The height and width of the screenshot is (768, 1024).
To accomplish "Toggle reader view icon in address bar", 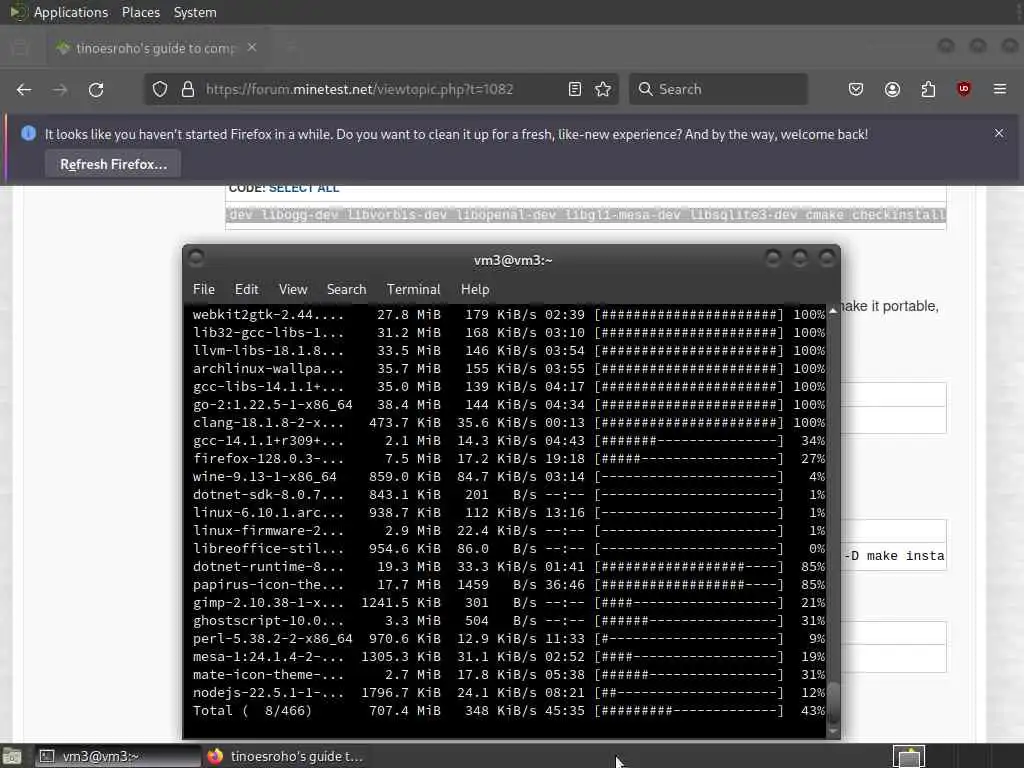I will (575, 89).
